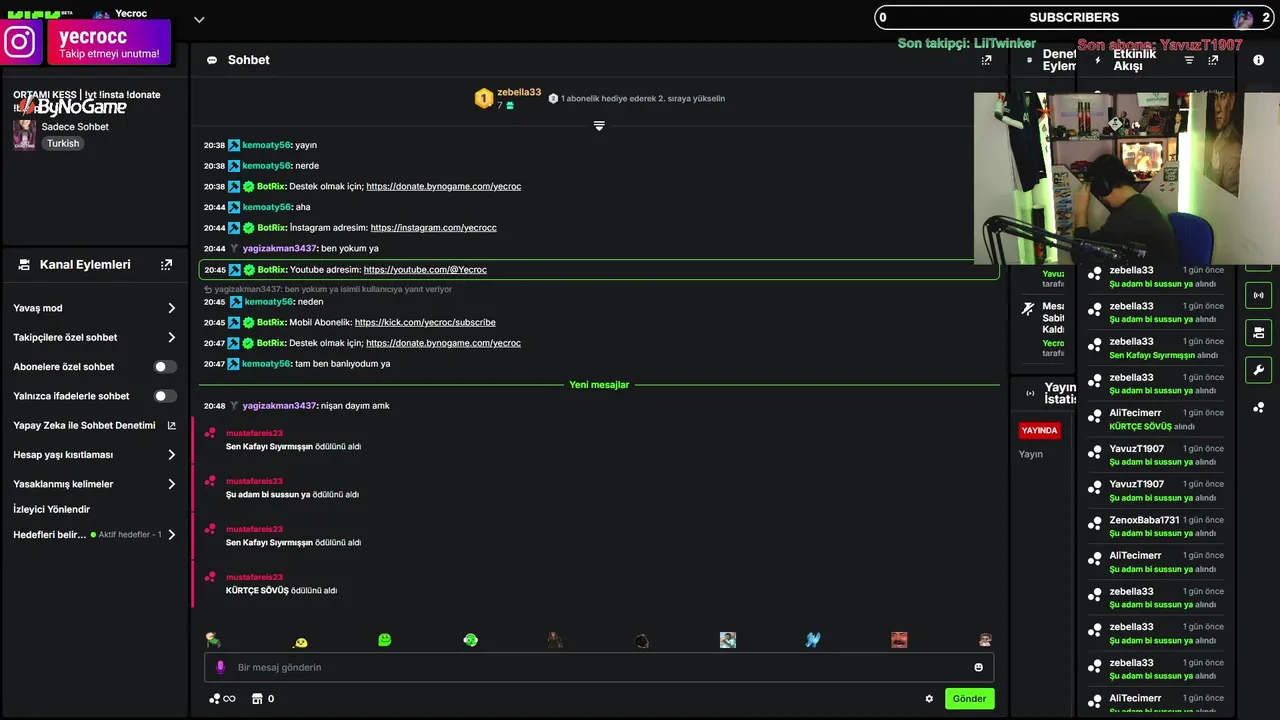The width and height of the screenshot is (1280, 720).
Task: Toggle Abonelere özel sohbet switch
Action: click(165, 367)
